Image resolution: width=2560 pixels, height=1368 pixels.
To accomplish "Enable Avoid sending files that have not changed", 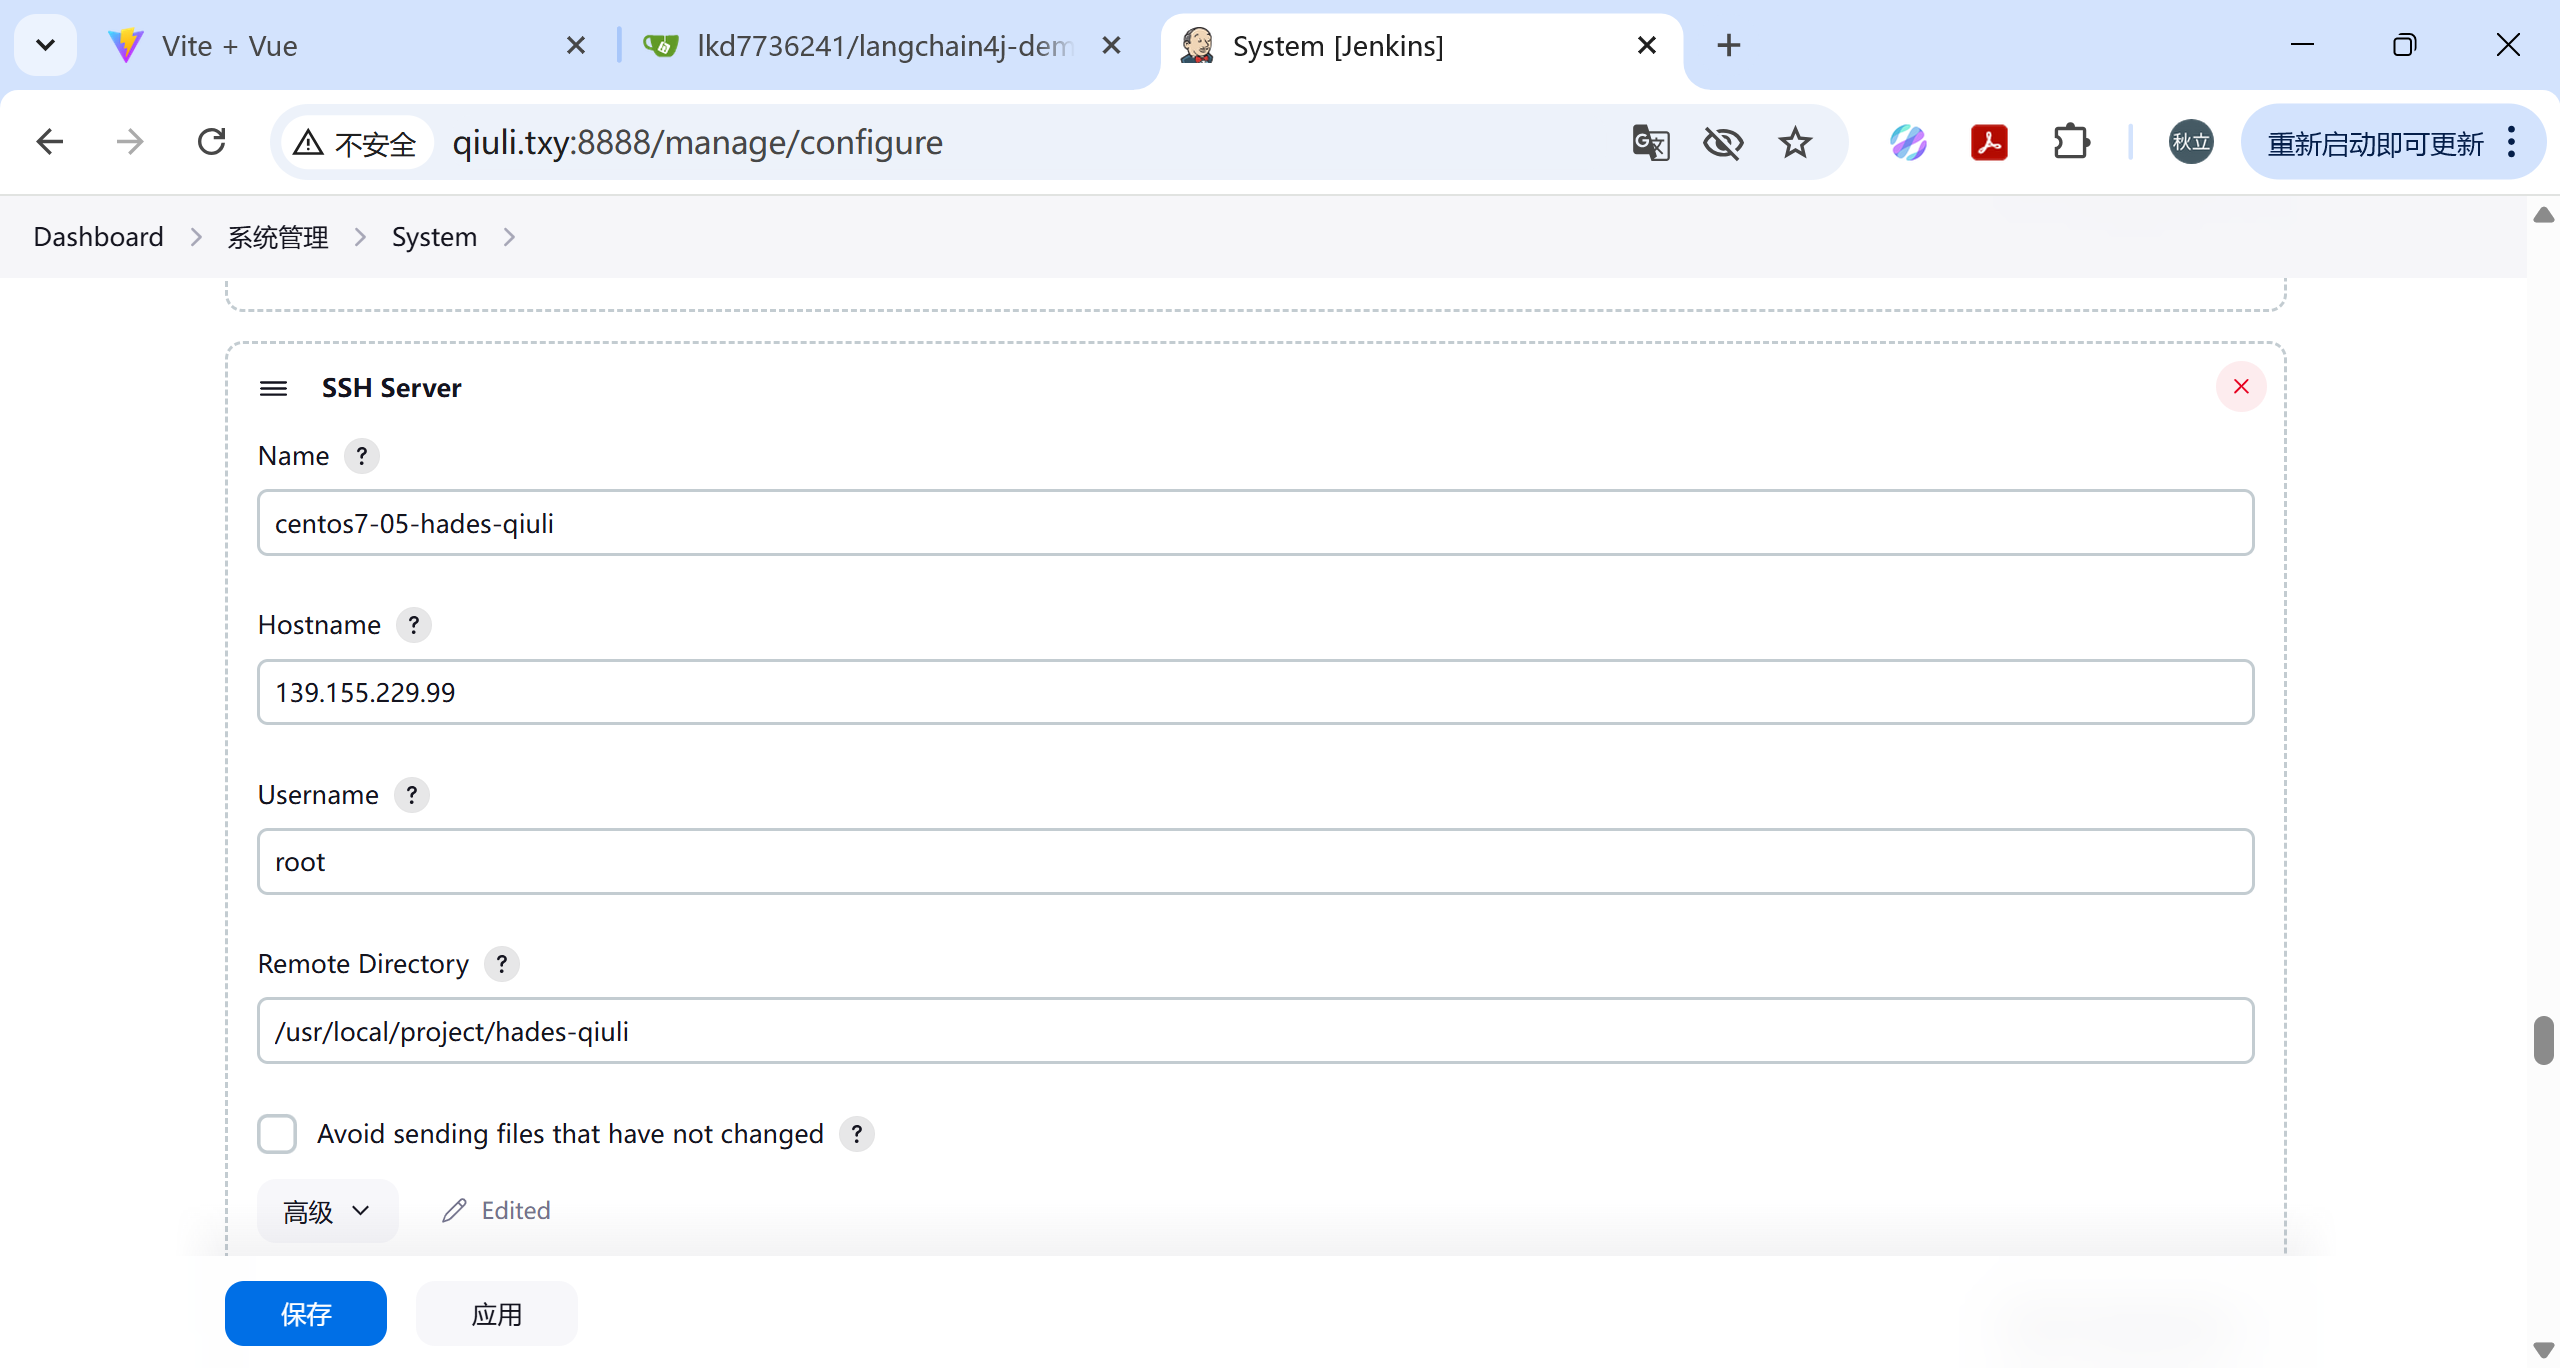I will [x=277, y=1134].
